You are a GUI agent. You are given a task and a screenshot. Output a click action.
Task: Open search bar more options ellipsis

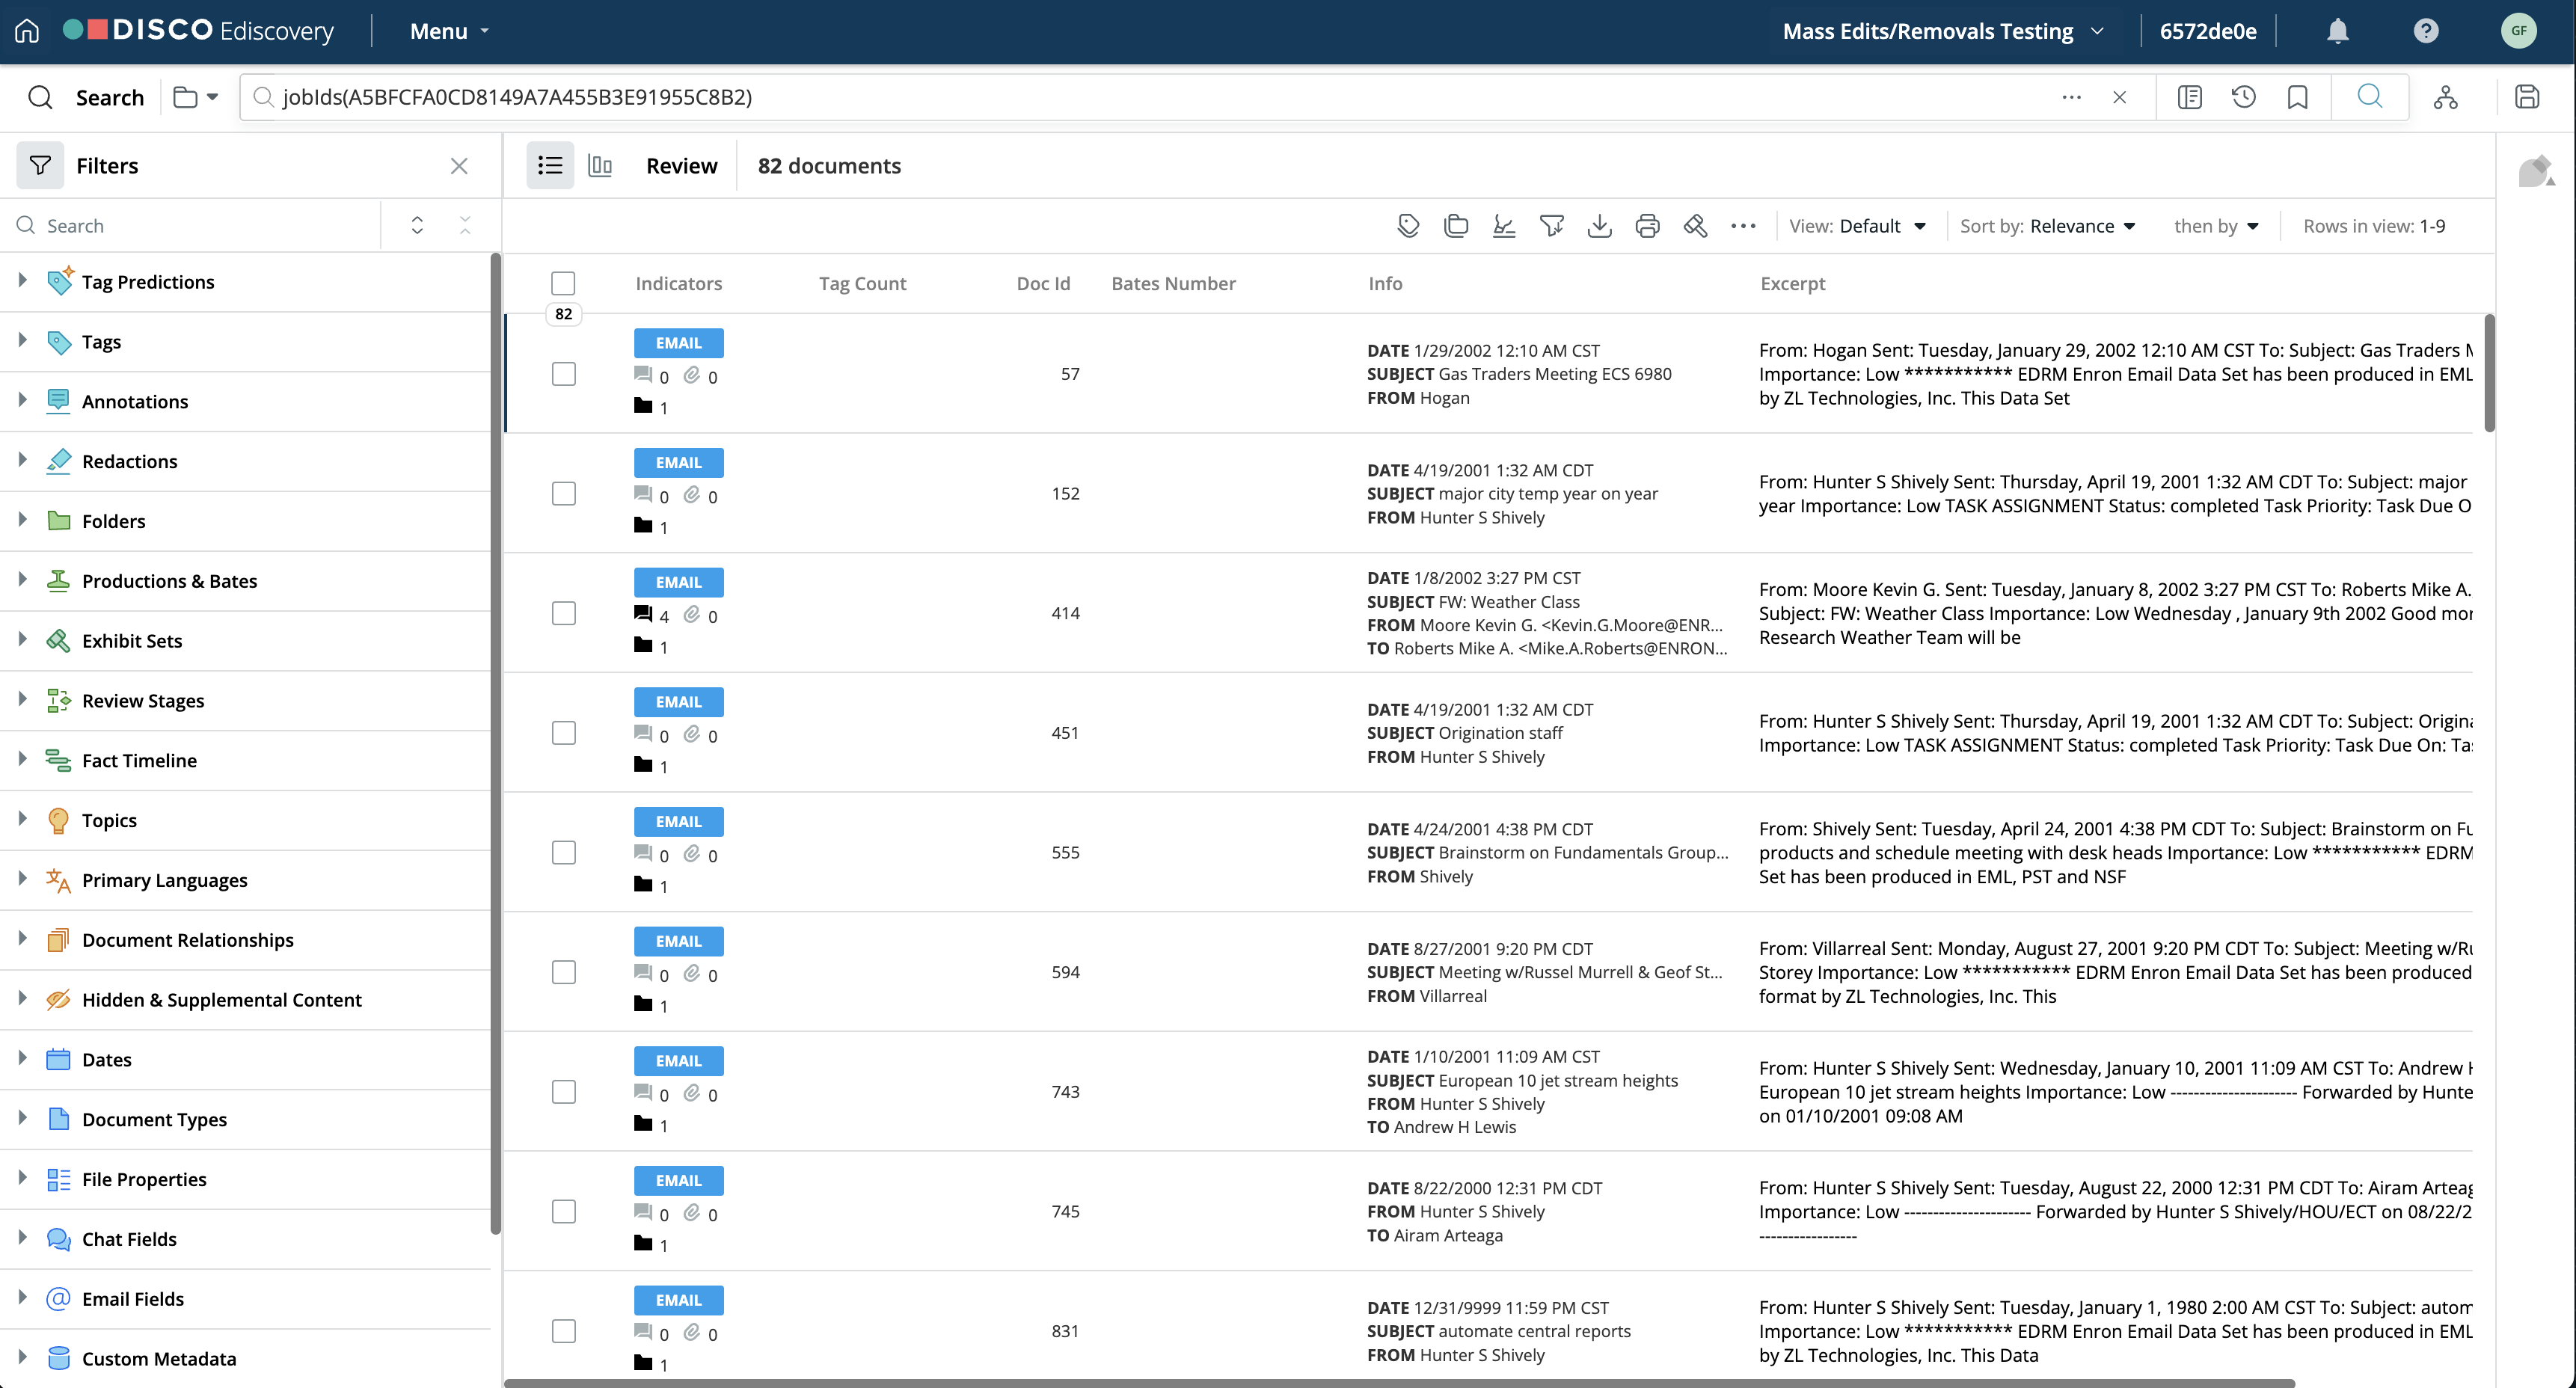pos(2071,97)
